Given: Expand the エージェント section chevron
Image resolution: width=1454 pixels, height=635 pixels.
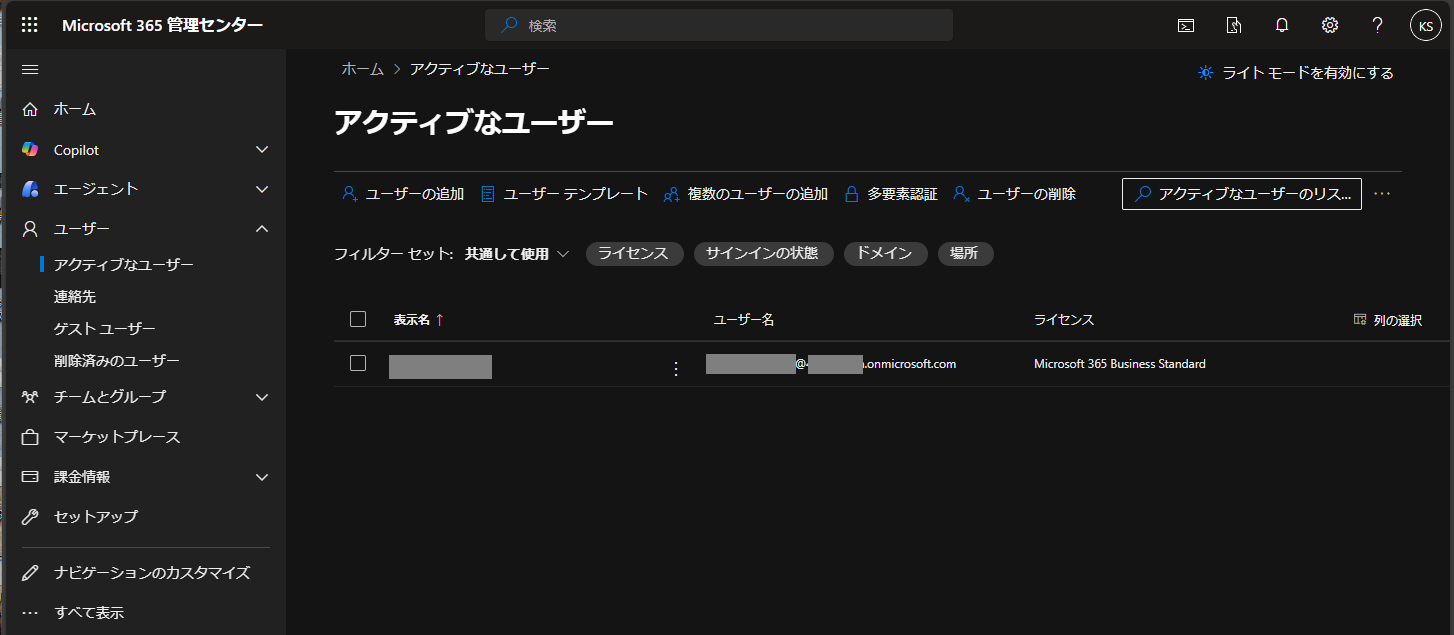Looking at the screenshot, I should click(x=262, y=189).
